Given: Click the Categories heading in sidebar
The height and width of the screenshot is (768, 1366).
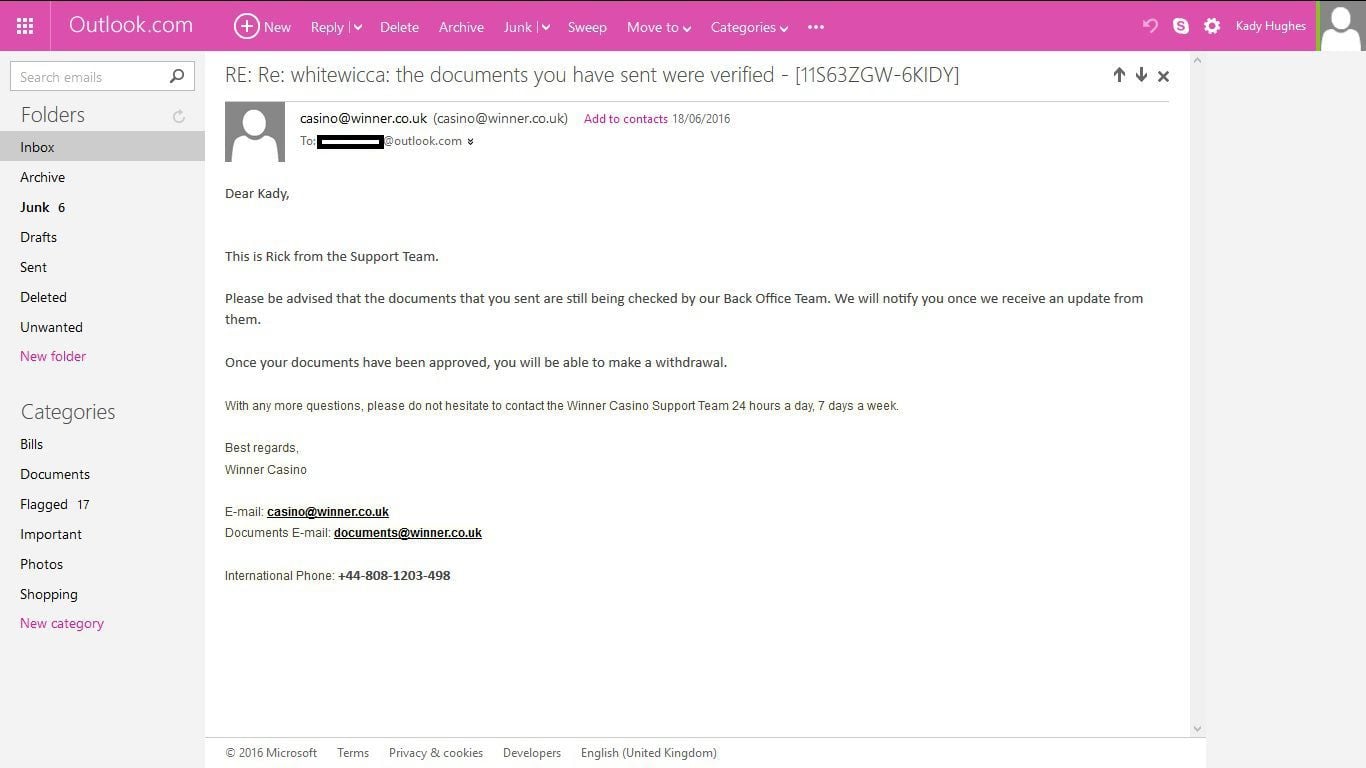Looking at the screenshot, I should pyautogui.click(x=68, y=412).
